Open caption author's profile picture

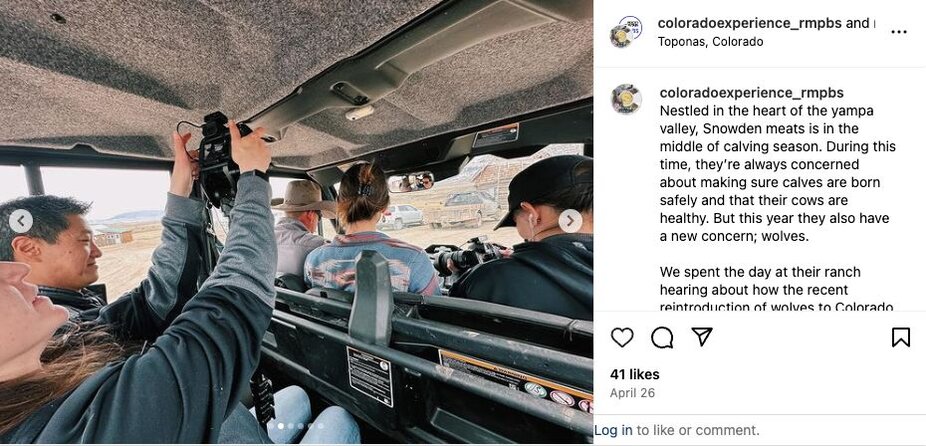[x=626, y=99]
